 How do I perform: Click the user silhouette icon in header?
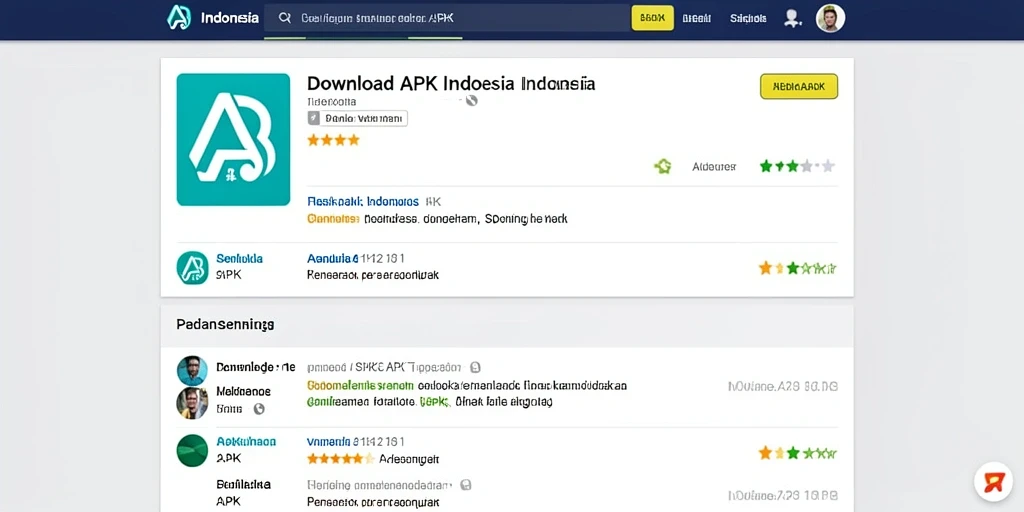(x=793, y=18)
